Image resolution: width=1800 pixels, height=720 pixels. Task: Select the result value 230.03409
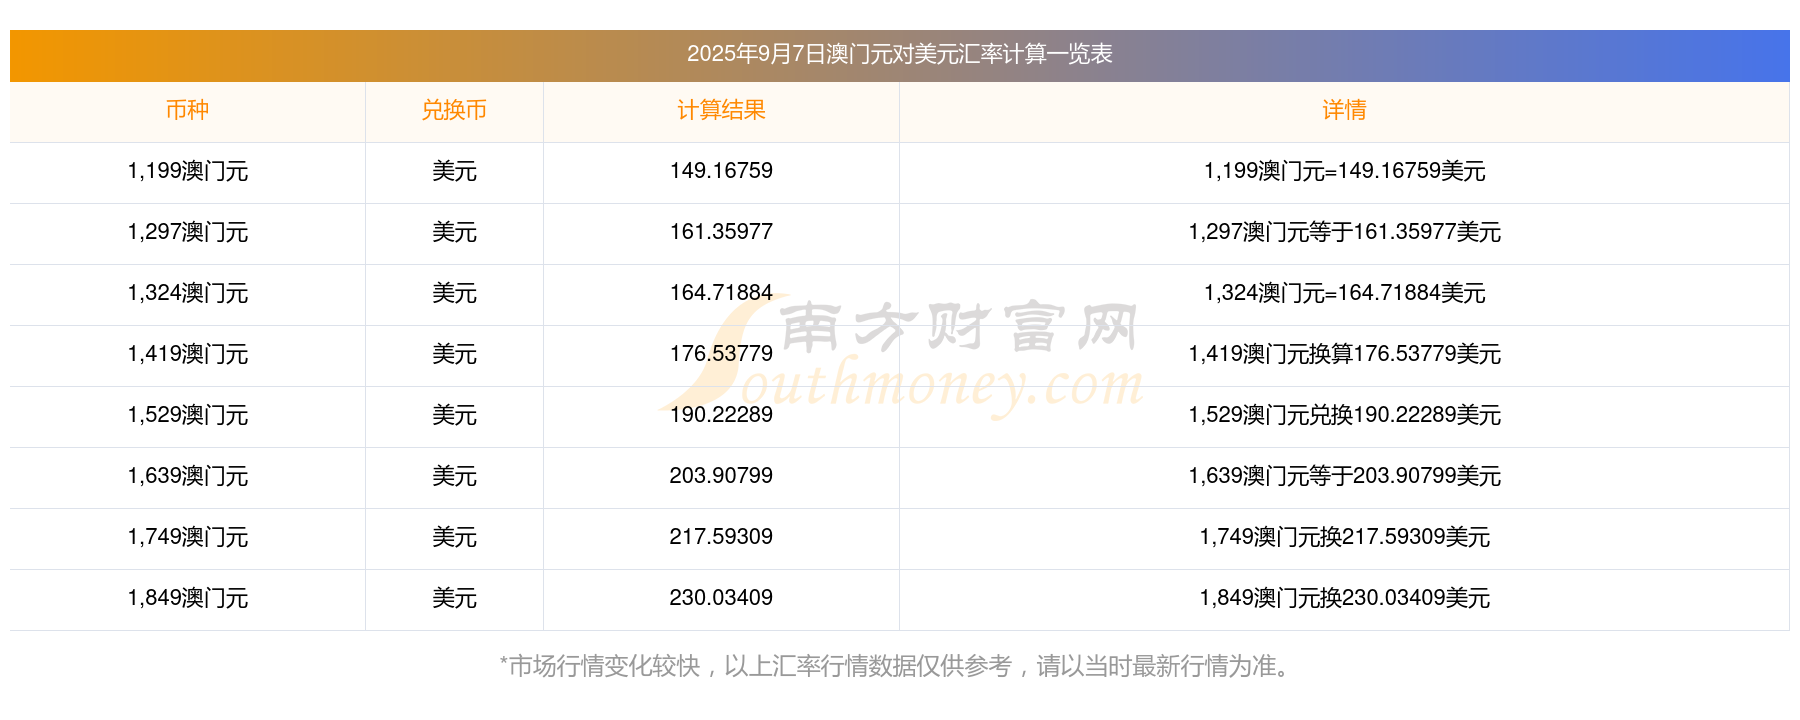pos(721,598)
